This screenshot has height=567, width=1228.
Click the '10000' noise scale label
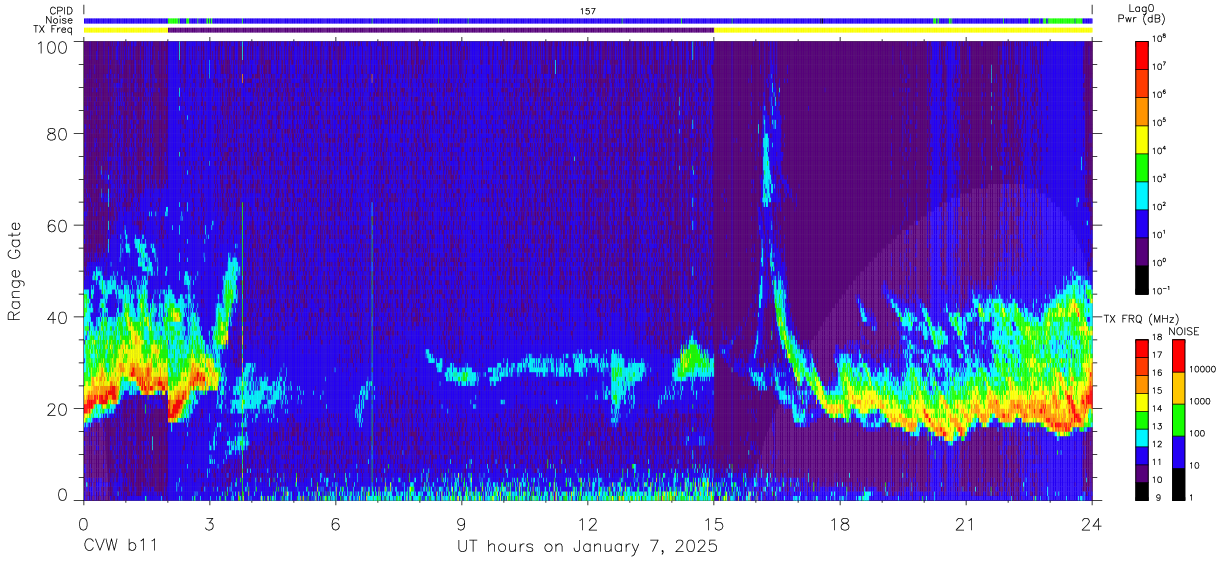click(x=1204, y=370)
